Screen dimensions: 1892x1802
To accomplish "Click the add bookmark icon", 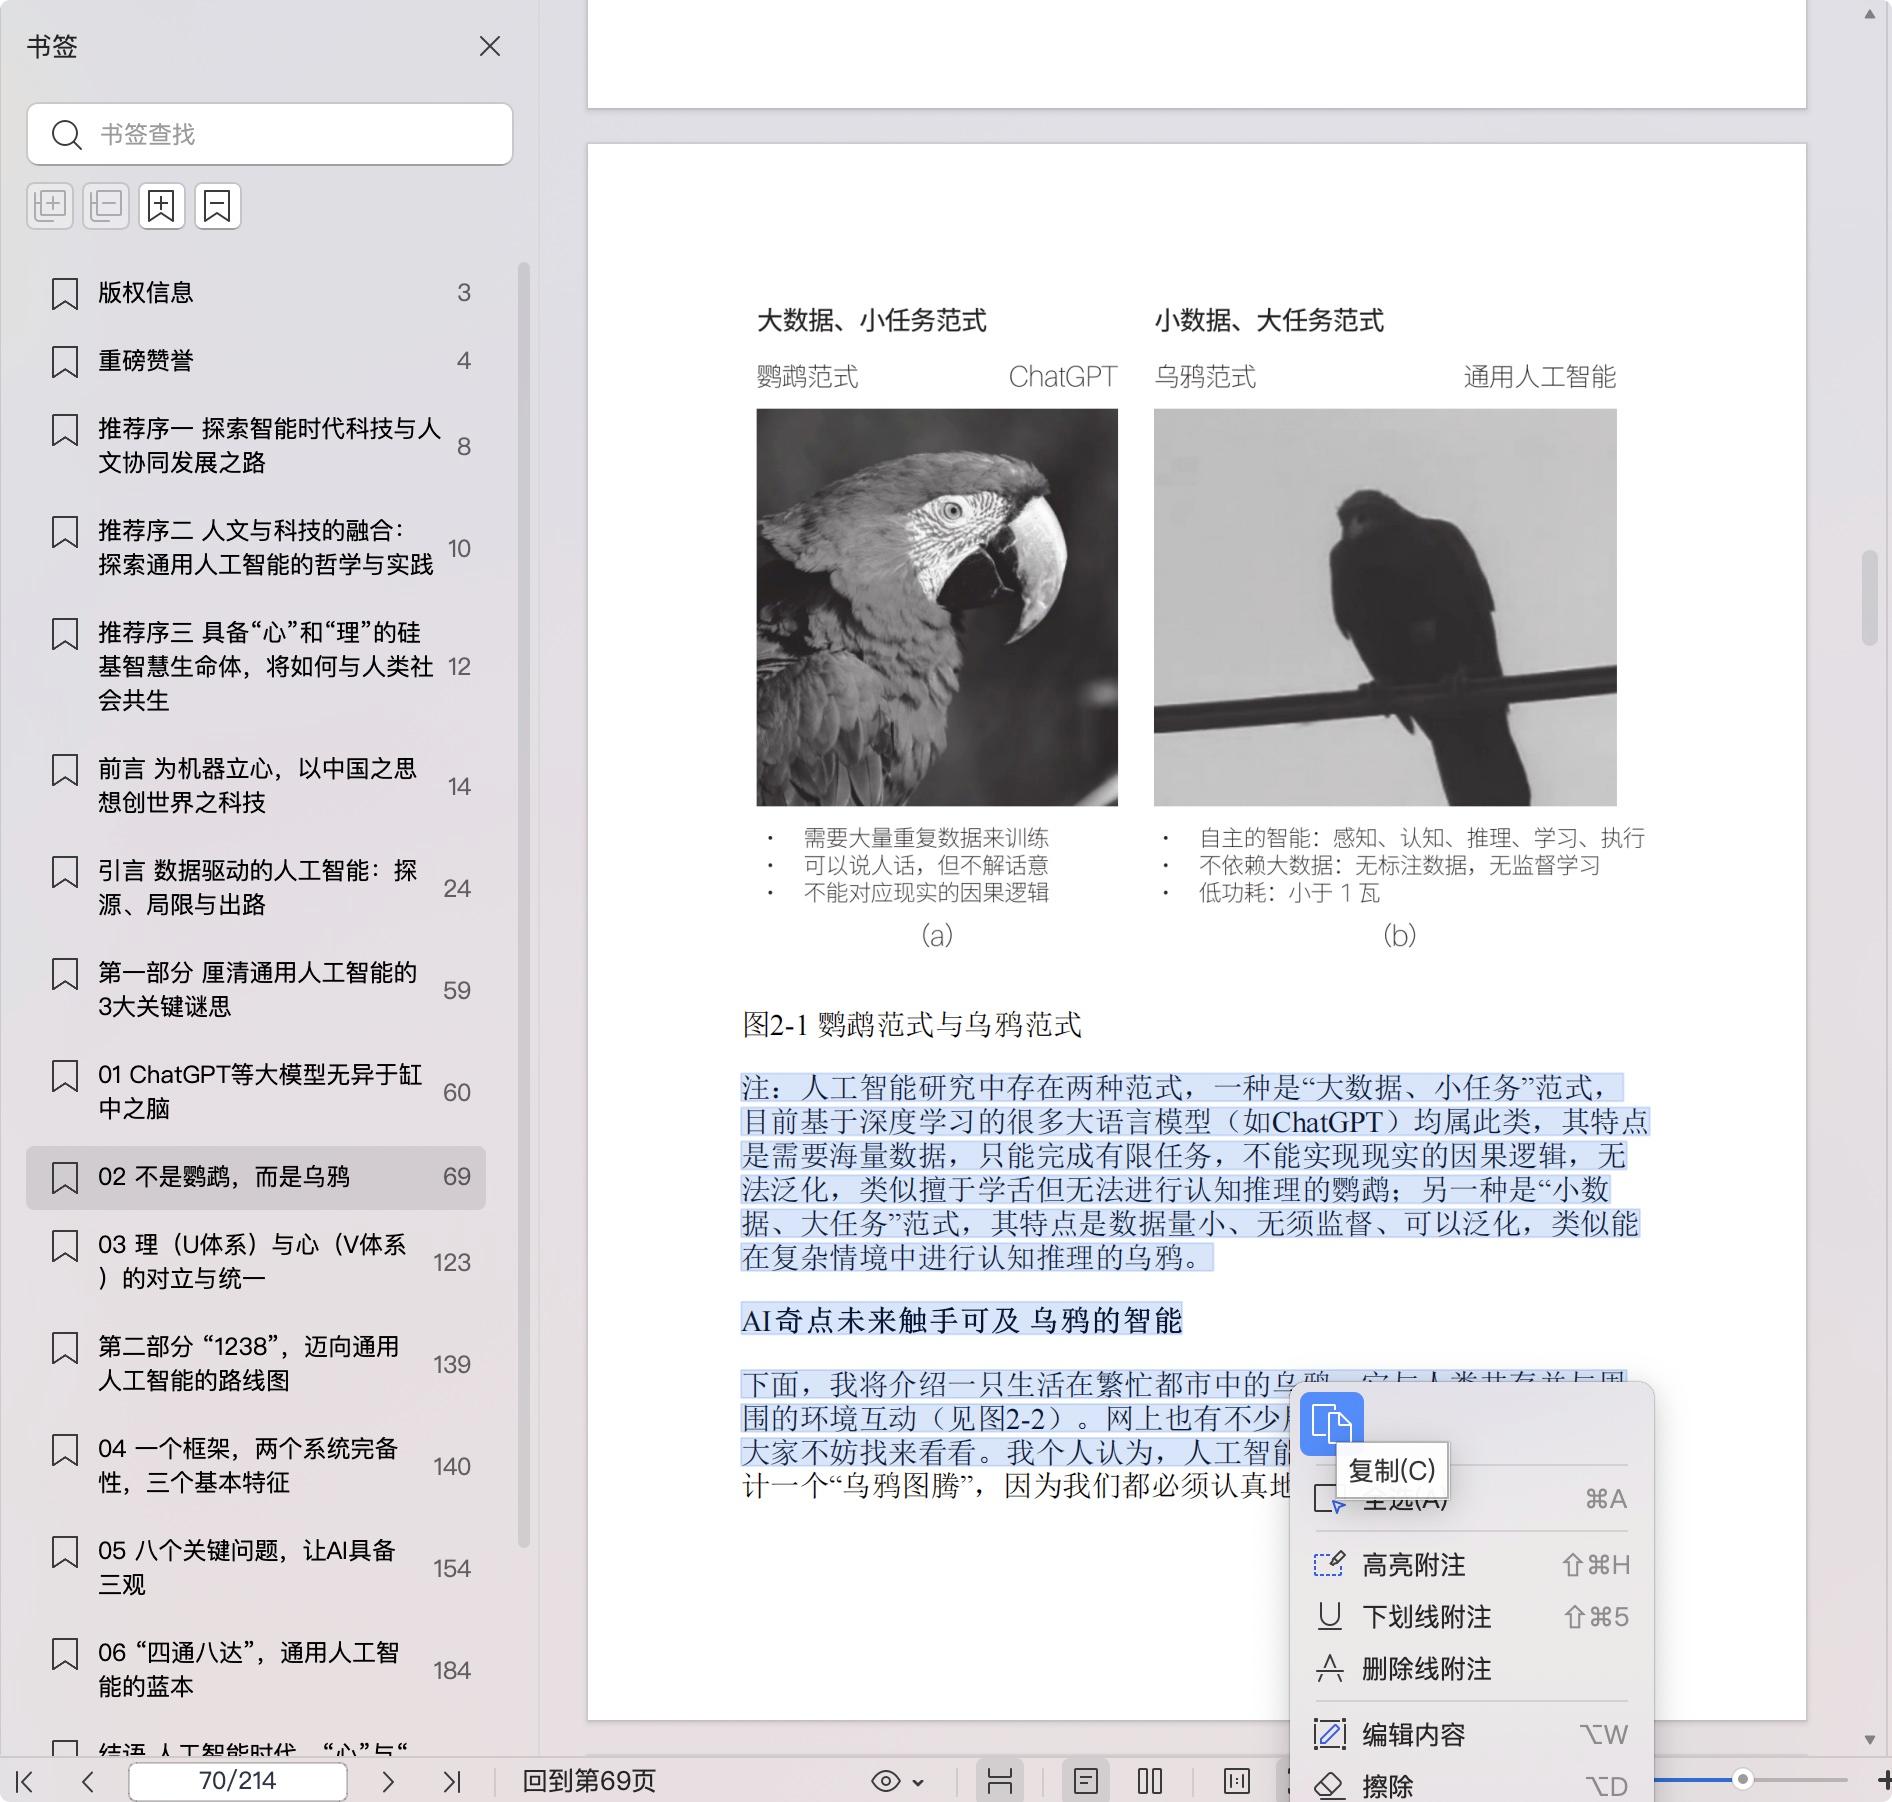I will point(161,206).
